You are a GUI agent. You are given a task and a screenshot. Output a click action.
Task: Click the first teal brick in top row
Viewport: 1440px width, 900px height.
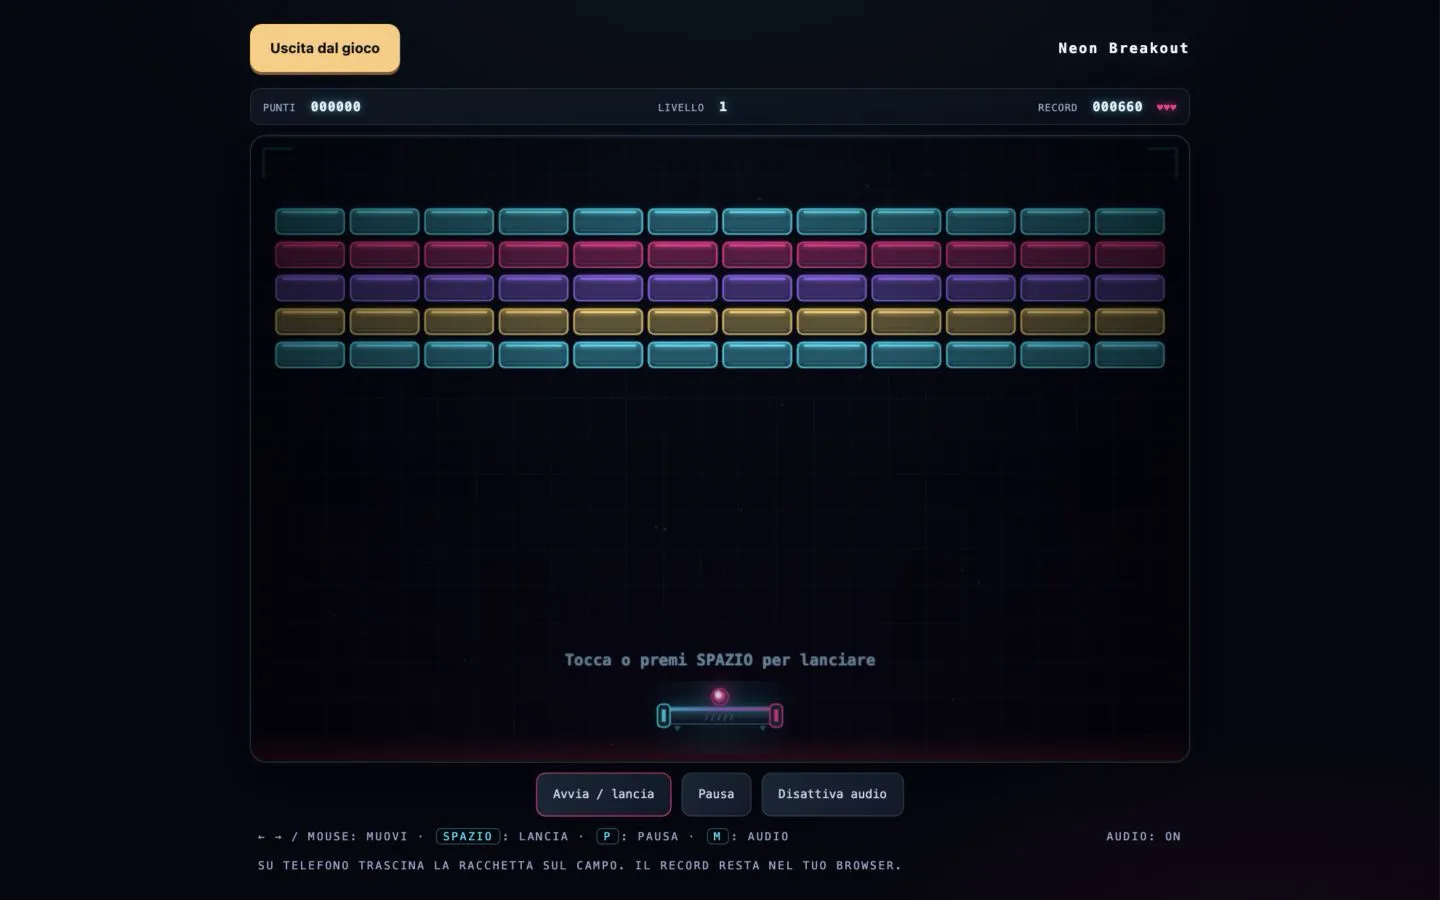pyautogui.click(x=310, y=221)
